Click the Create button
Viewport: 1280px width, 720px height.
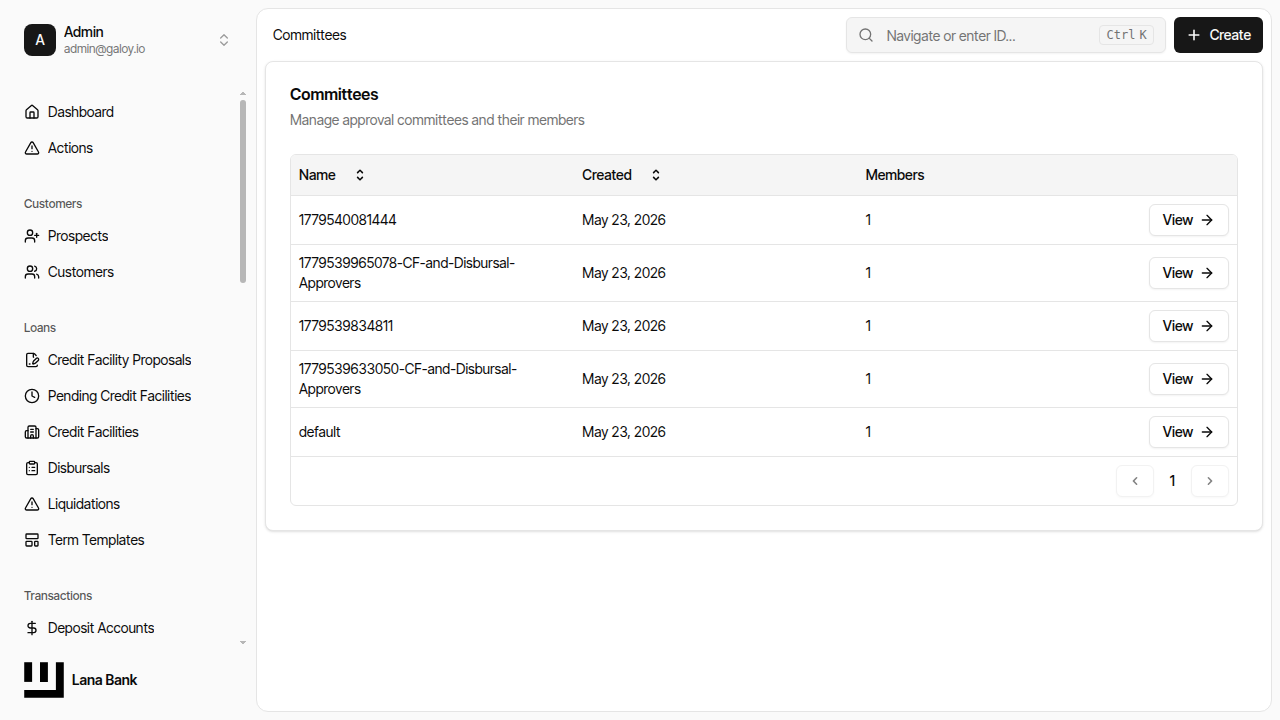1218,35
